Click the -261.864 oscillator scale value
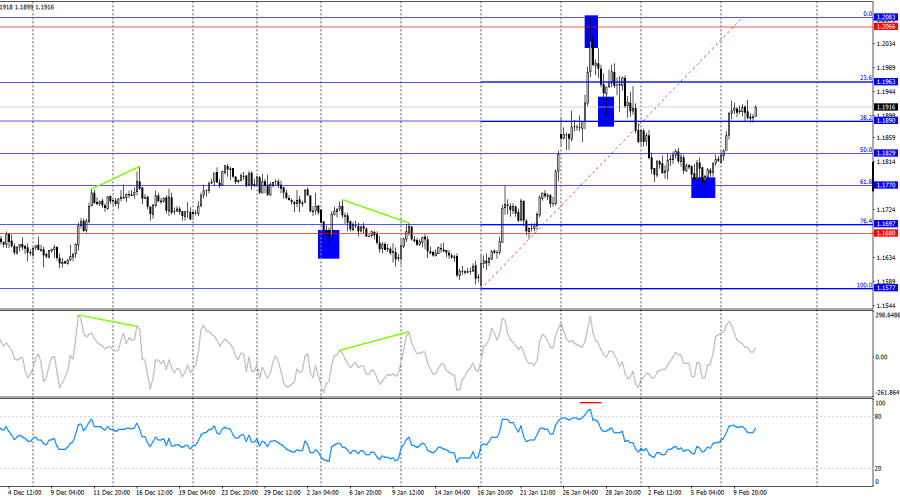 click(887, 393)
